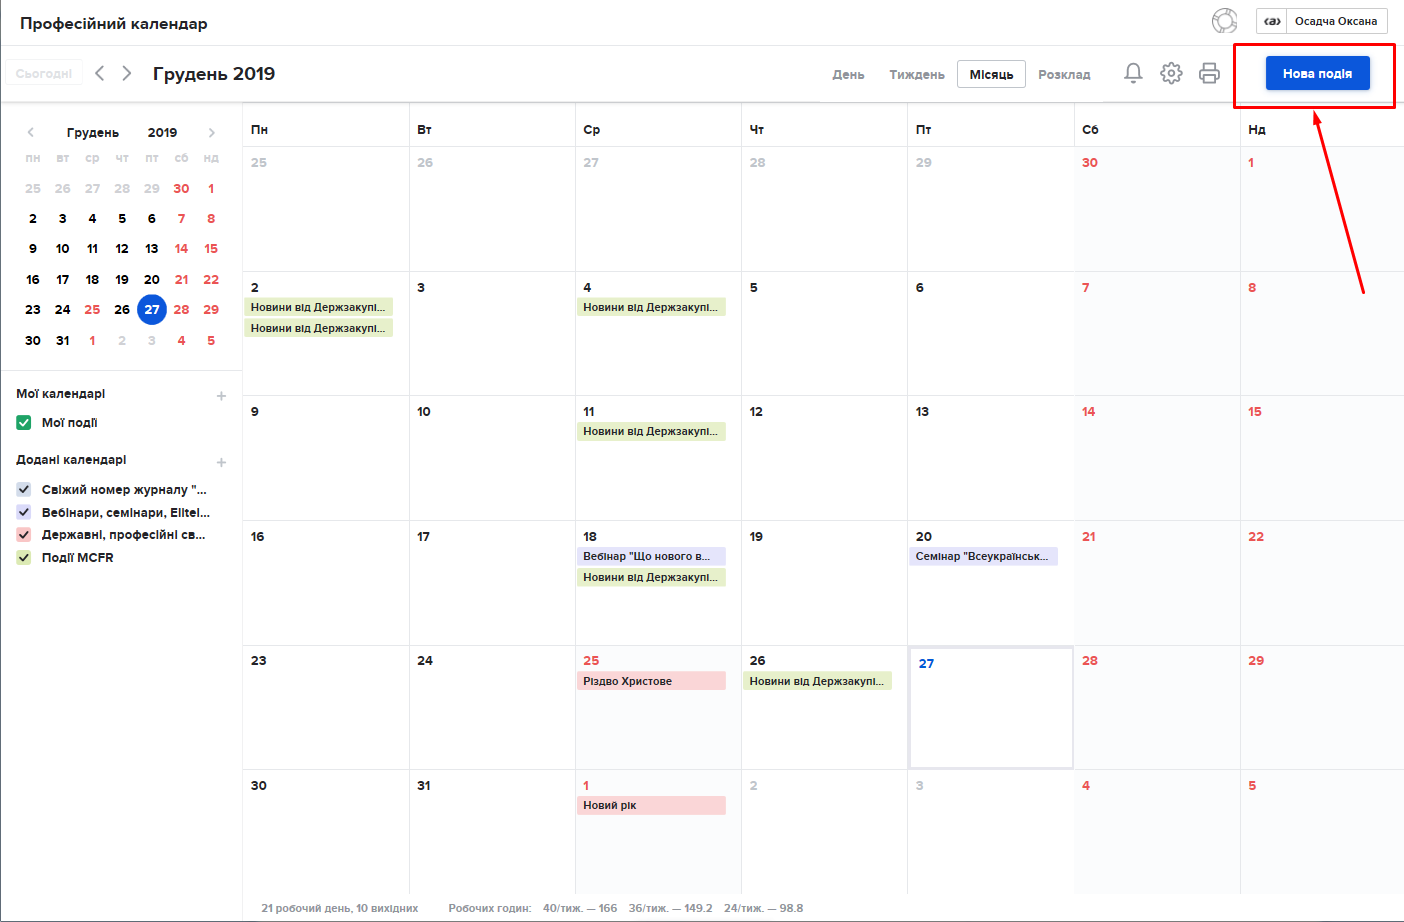The height and width of the screenshot is (922, 1404).
Task: Uncheck the Мої події calendar
Action: click(x=24, y=423)
